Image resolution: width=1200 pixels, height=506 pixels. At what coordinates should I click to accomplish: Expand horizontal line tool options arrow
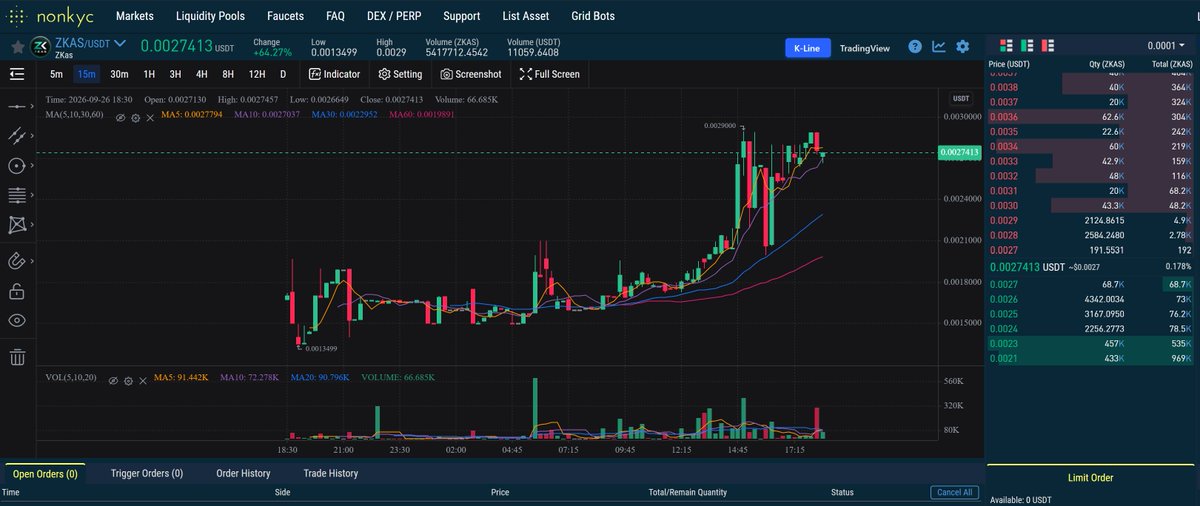(34, 105)
